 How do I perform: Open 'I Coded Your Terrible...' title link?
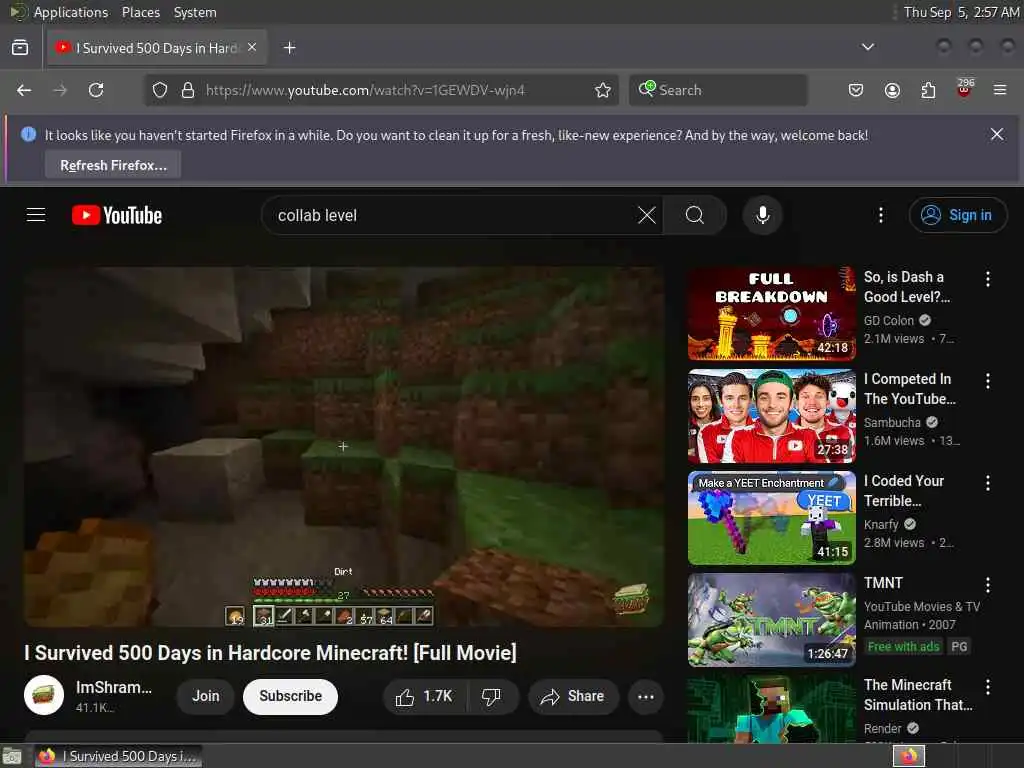click(x=904, y=490)
